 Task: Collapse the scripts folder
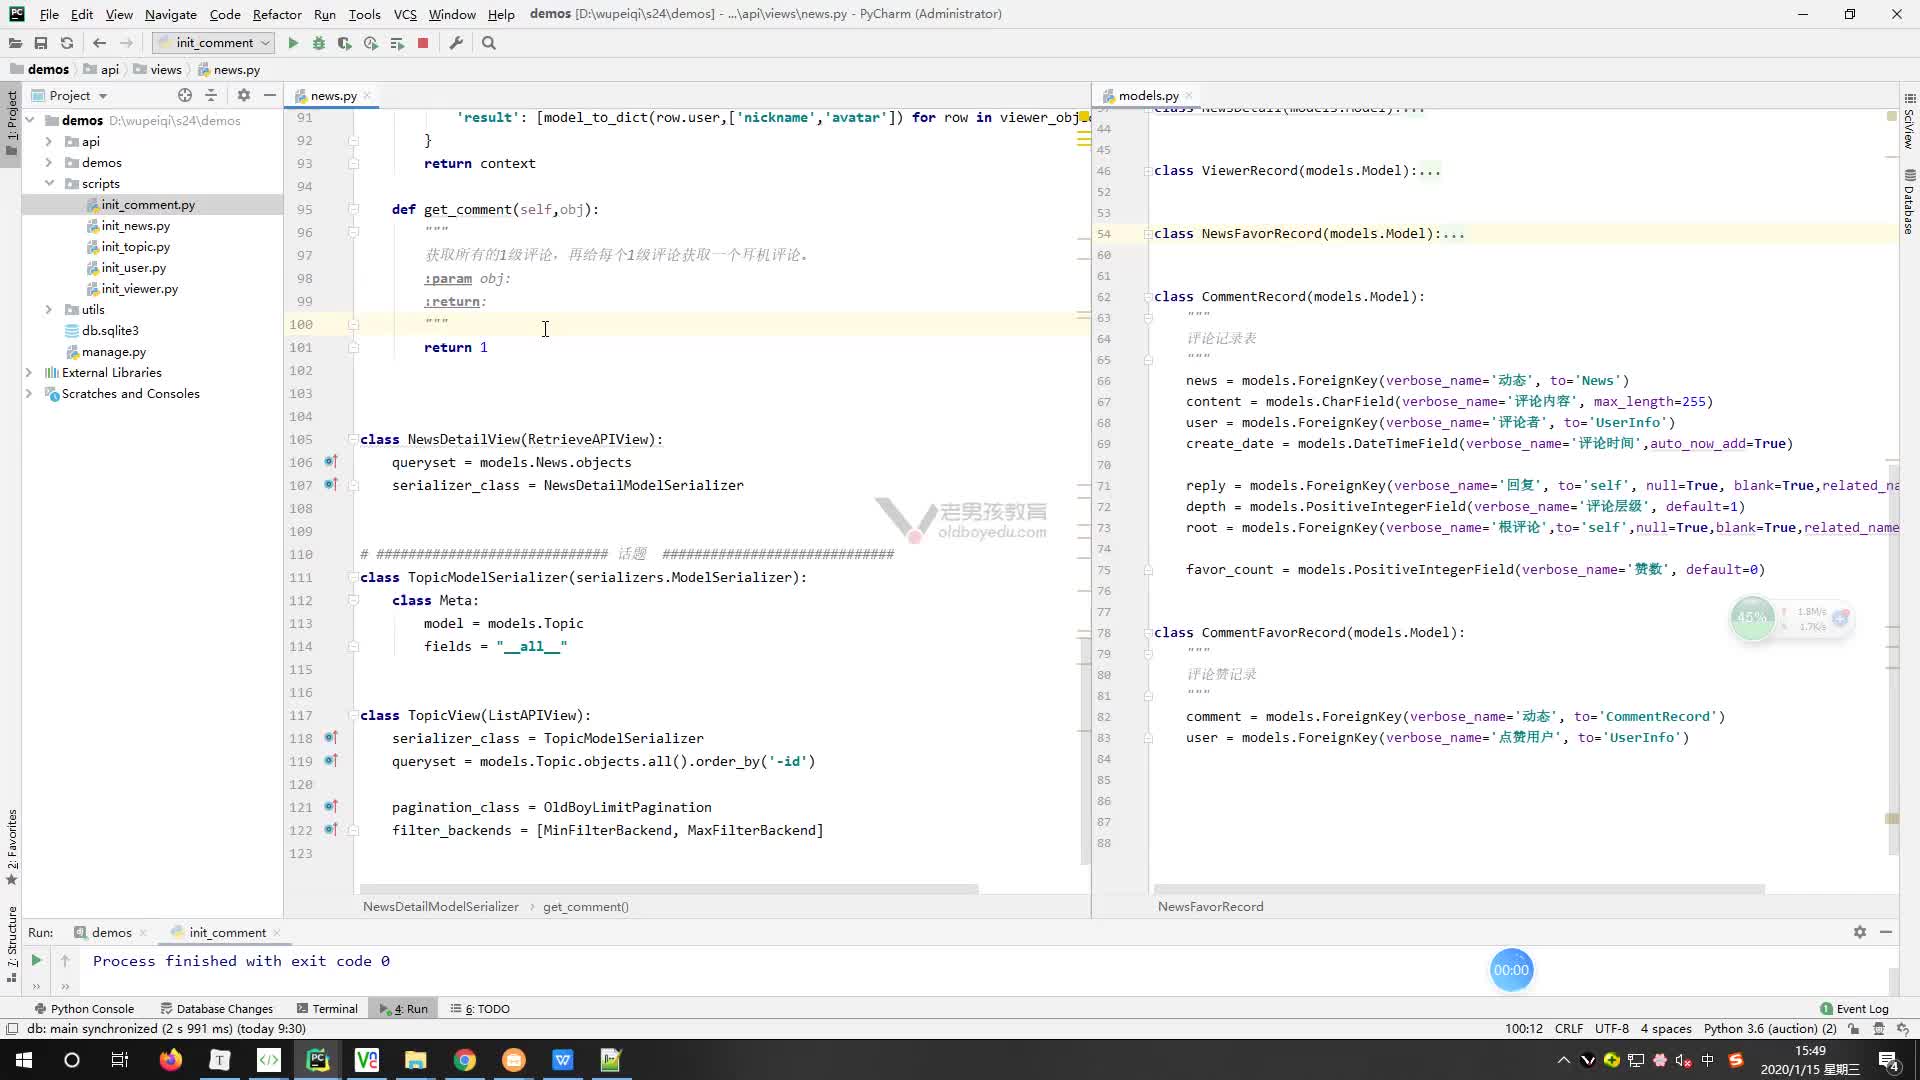(x=48, y=183)
